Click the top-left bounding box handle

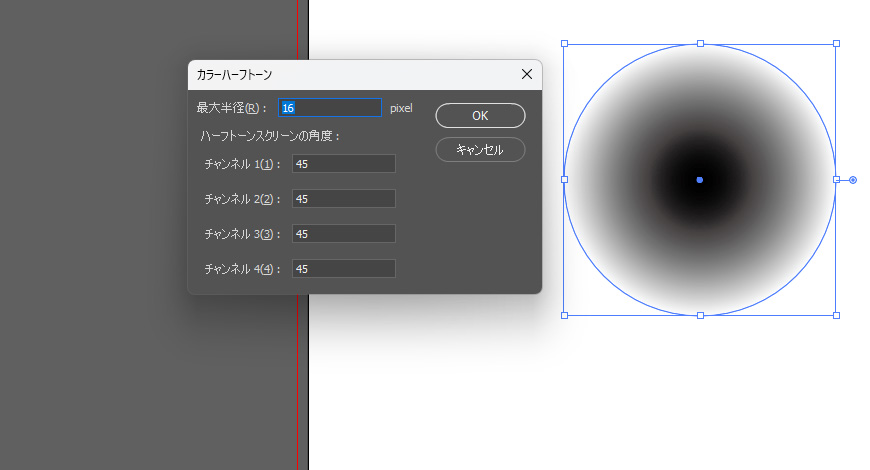click(564, 44)
